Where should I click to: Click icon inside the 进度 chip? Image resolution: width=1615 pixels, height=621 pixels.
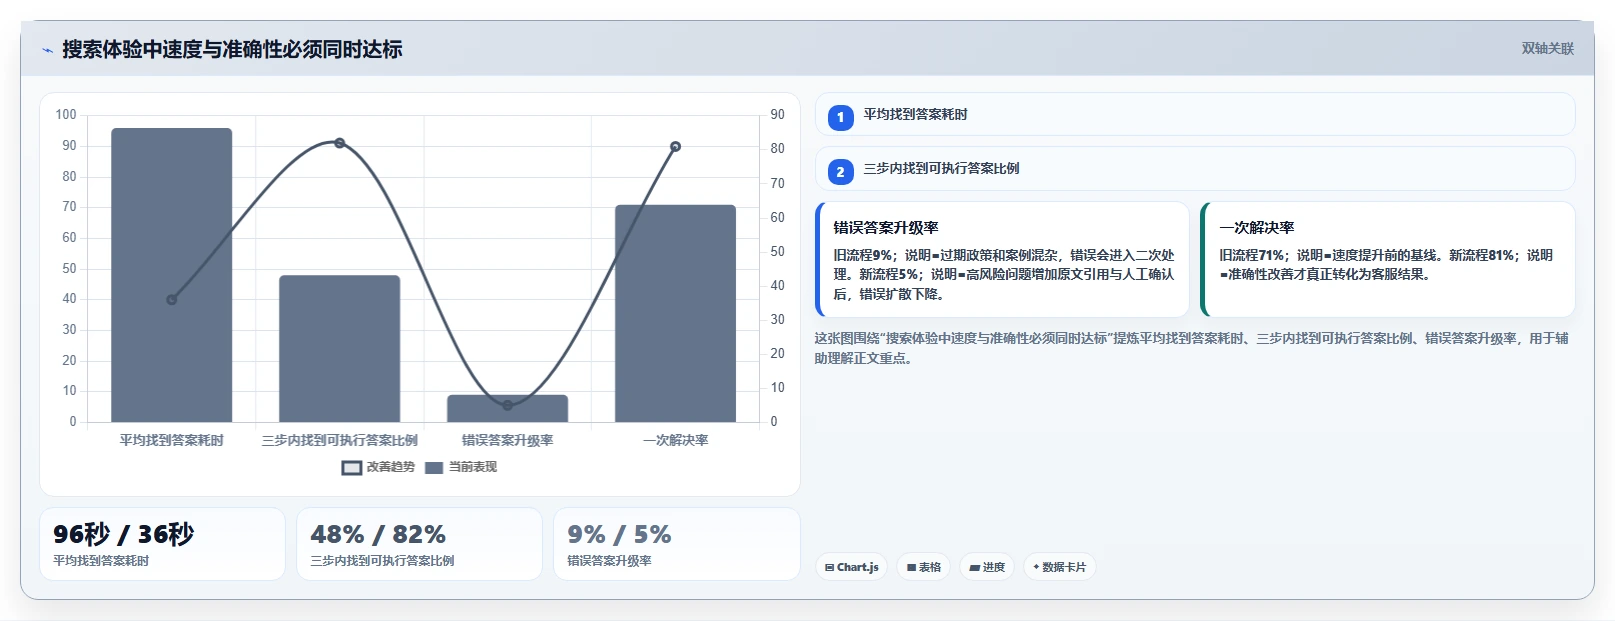pos(975,567)
